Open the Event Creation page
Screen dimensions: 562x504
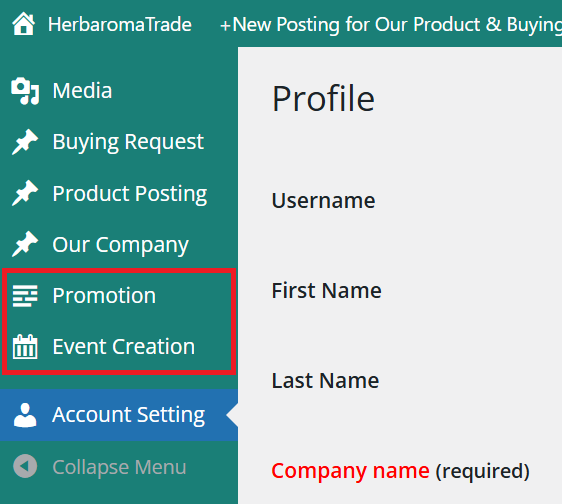tap(124, 347)
